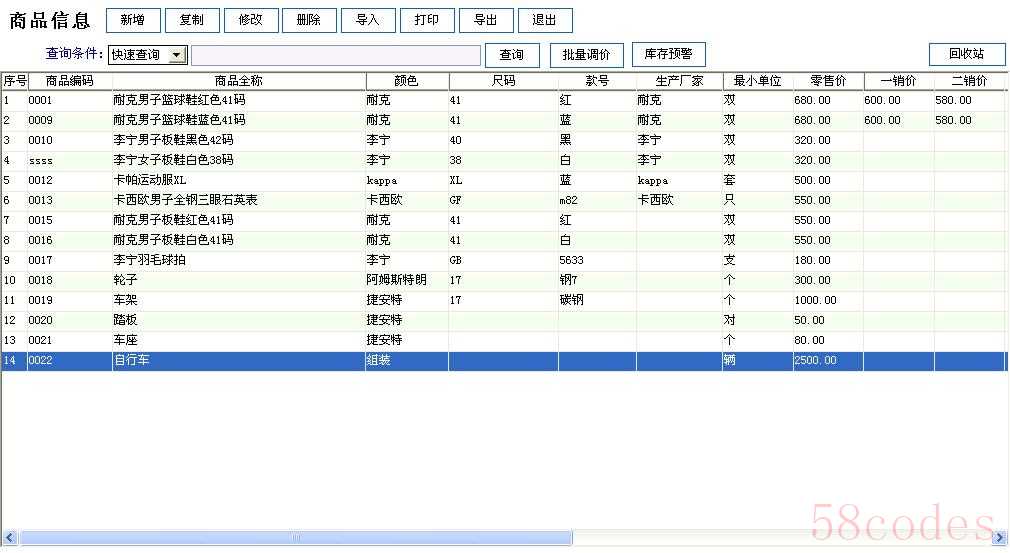Click the horizontal scrollbar thumb
The width and height of the screenshot is (1010, 553).
pyautogui.click(x=296, y=538)
